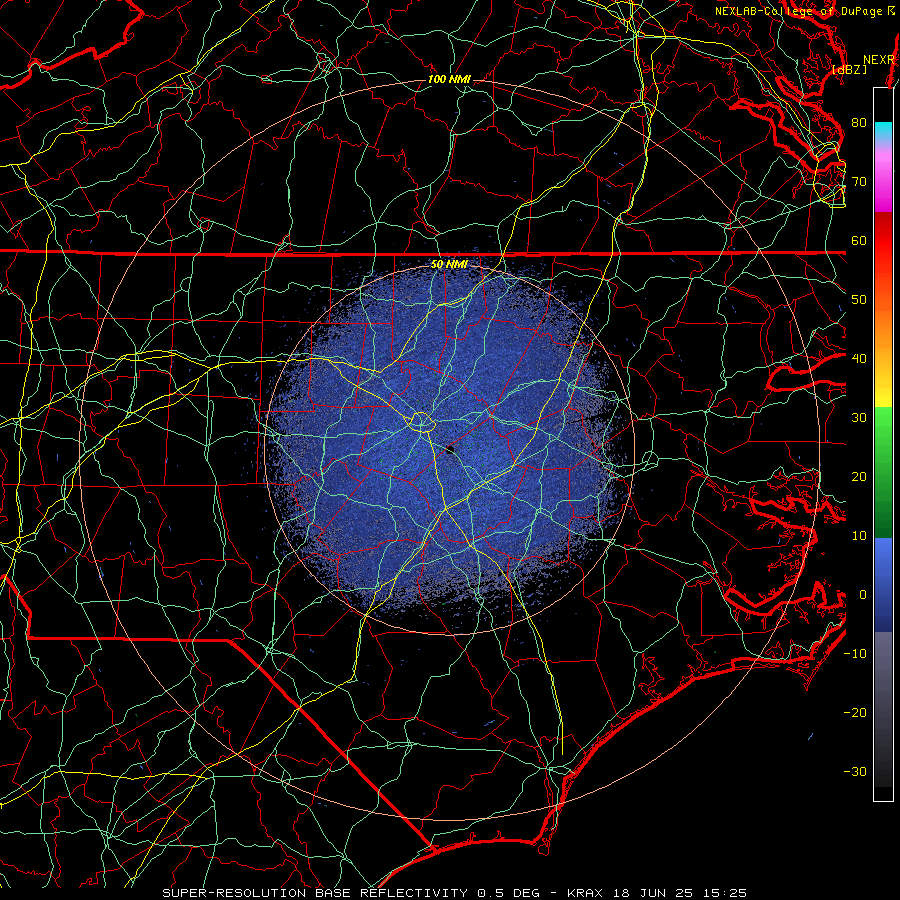Click the KRAX radar site black dot
The width and height of the screenshot is (900, 900).
tap(451, 450)
